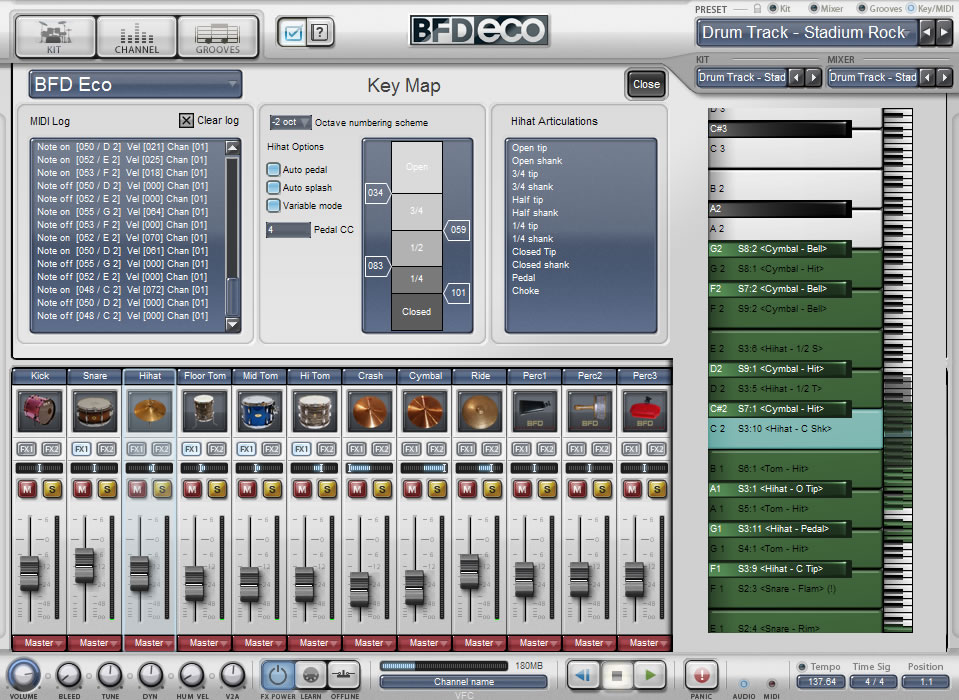The image size is (959, 700).
Task: Click the Cymbal channel header
Action: tap(425, 376)
